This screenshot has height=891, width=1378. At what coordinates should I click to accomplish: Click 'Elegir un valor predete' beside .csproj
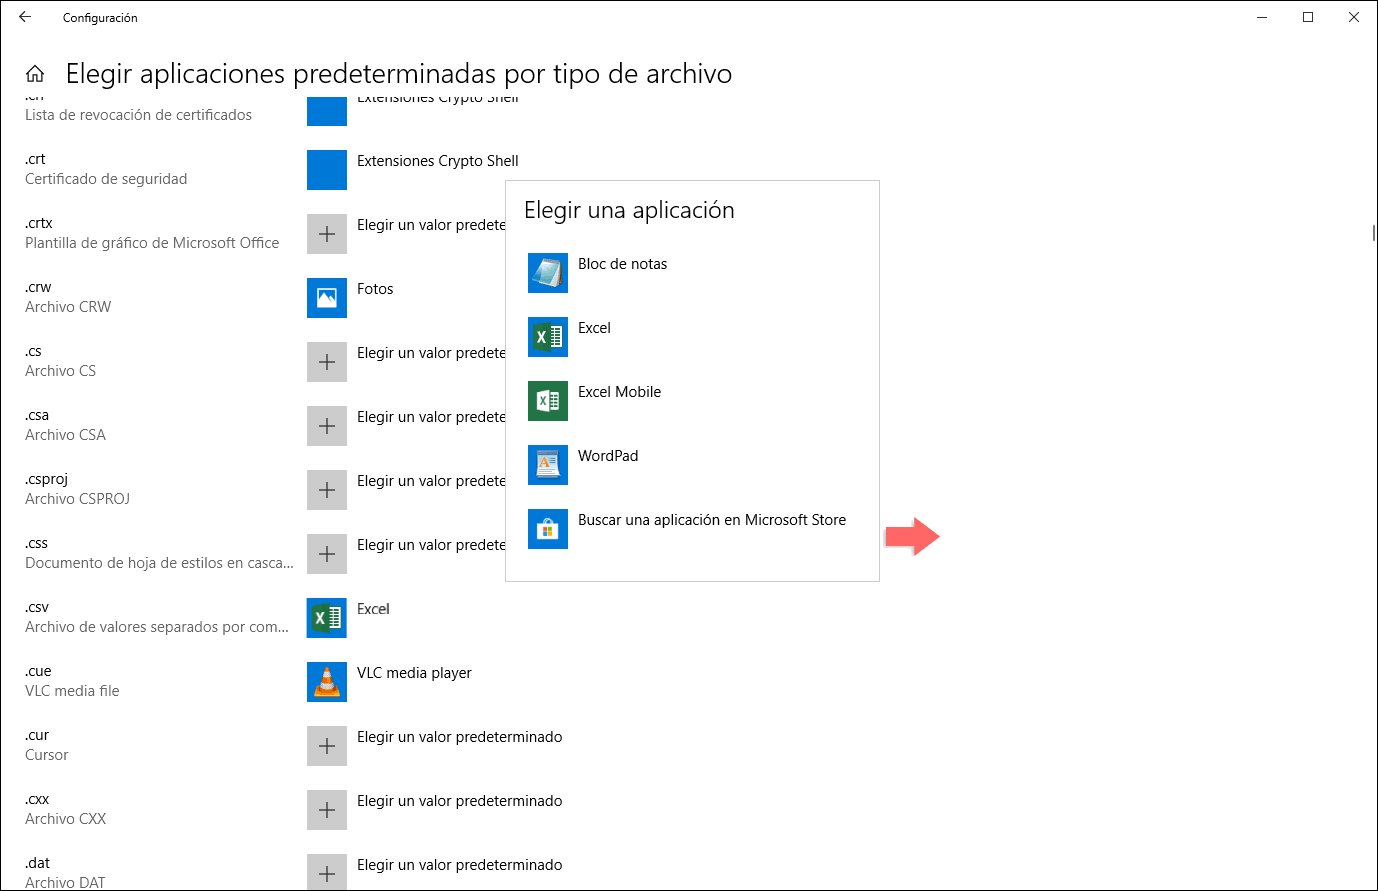pos(431,481)
